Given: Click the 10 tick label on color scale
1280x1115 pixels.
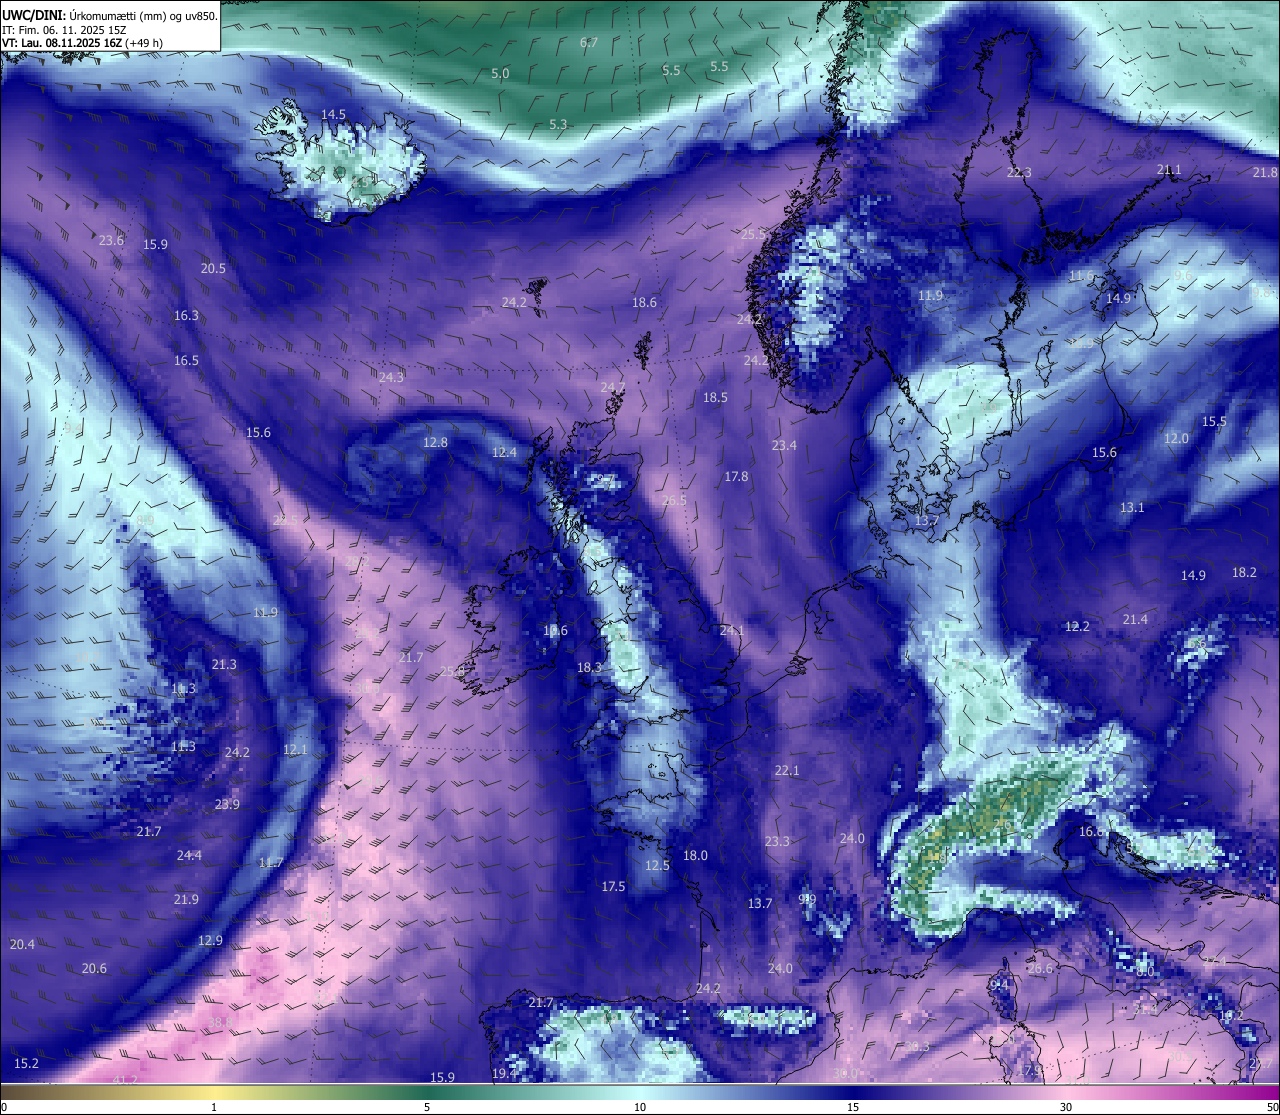Looking at the screenshot, I should point(639,1107).
